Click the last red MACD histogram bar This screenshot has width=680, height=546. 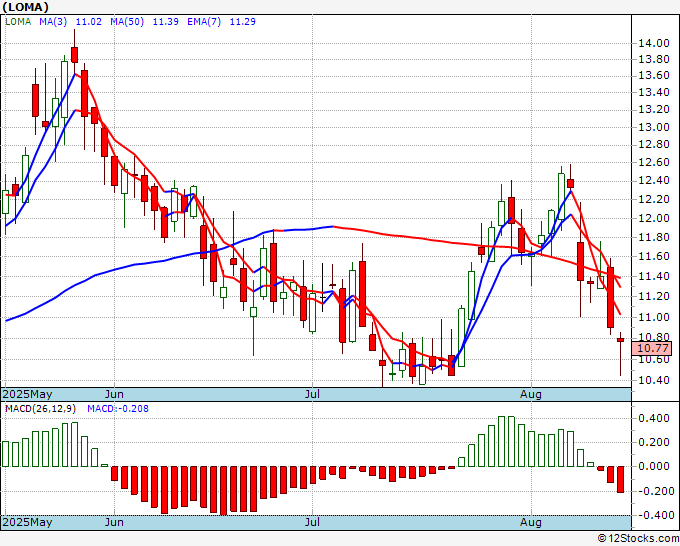621,480
